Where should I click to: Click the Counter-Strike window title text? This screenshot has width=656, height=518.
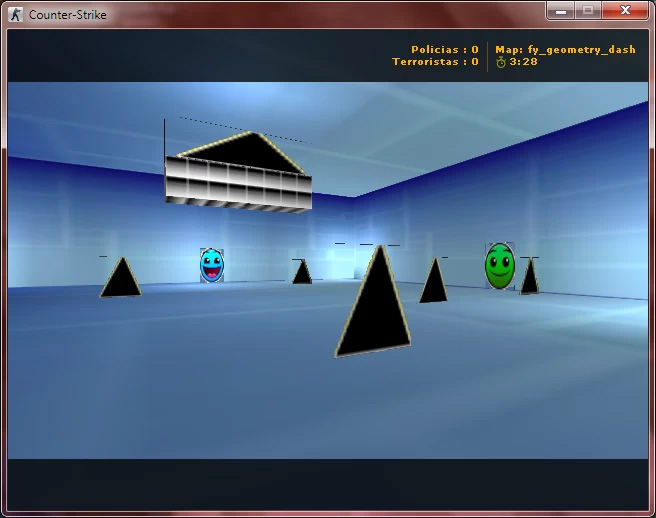point(67,15)
